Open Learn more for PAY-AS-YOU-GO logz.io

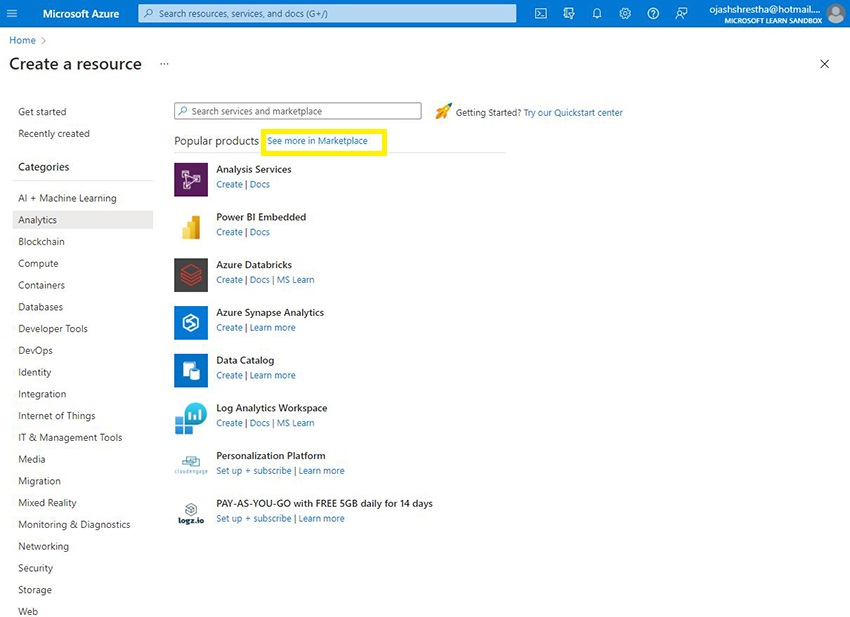(321, 518)
